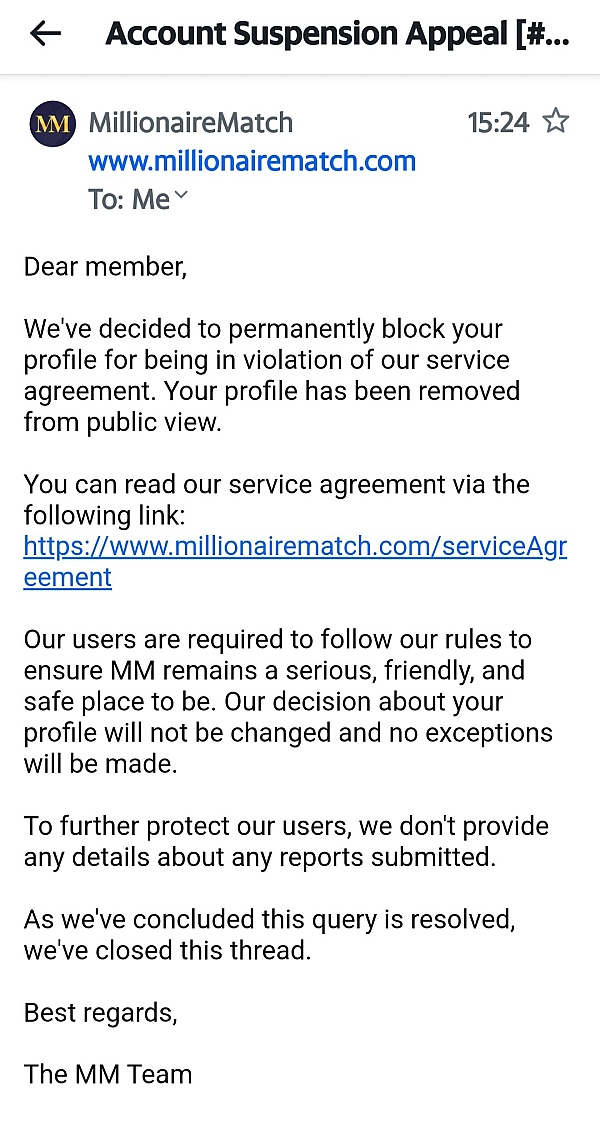Tap the removed from public view sentence
This screenshot has height=1125, width=600.
[271, 406]
